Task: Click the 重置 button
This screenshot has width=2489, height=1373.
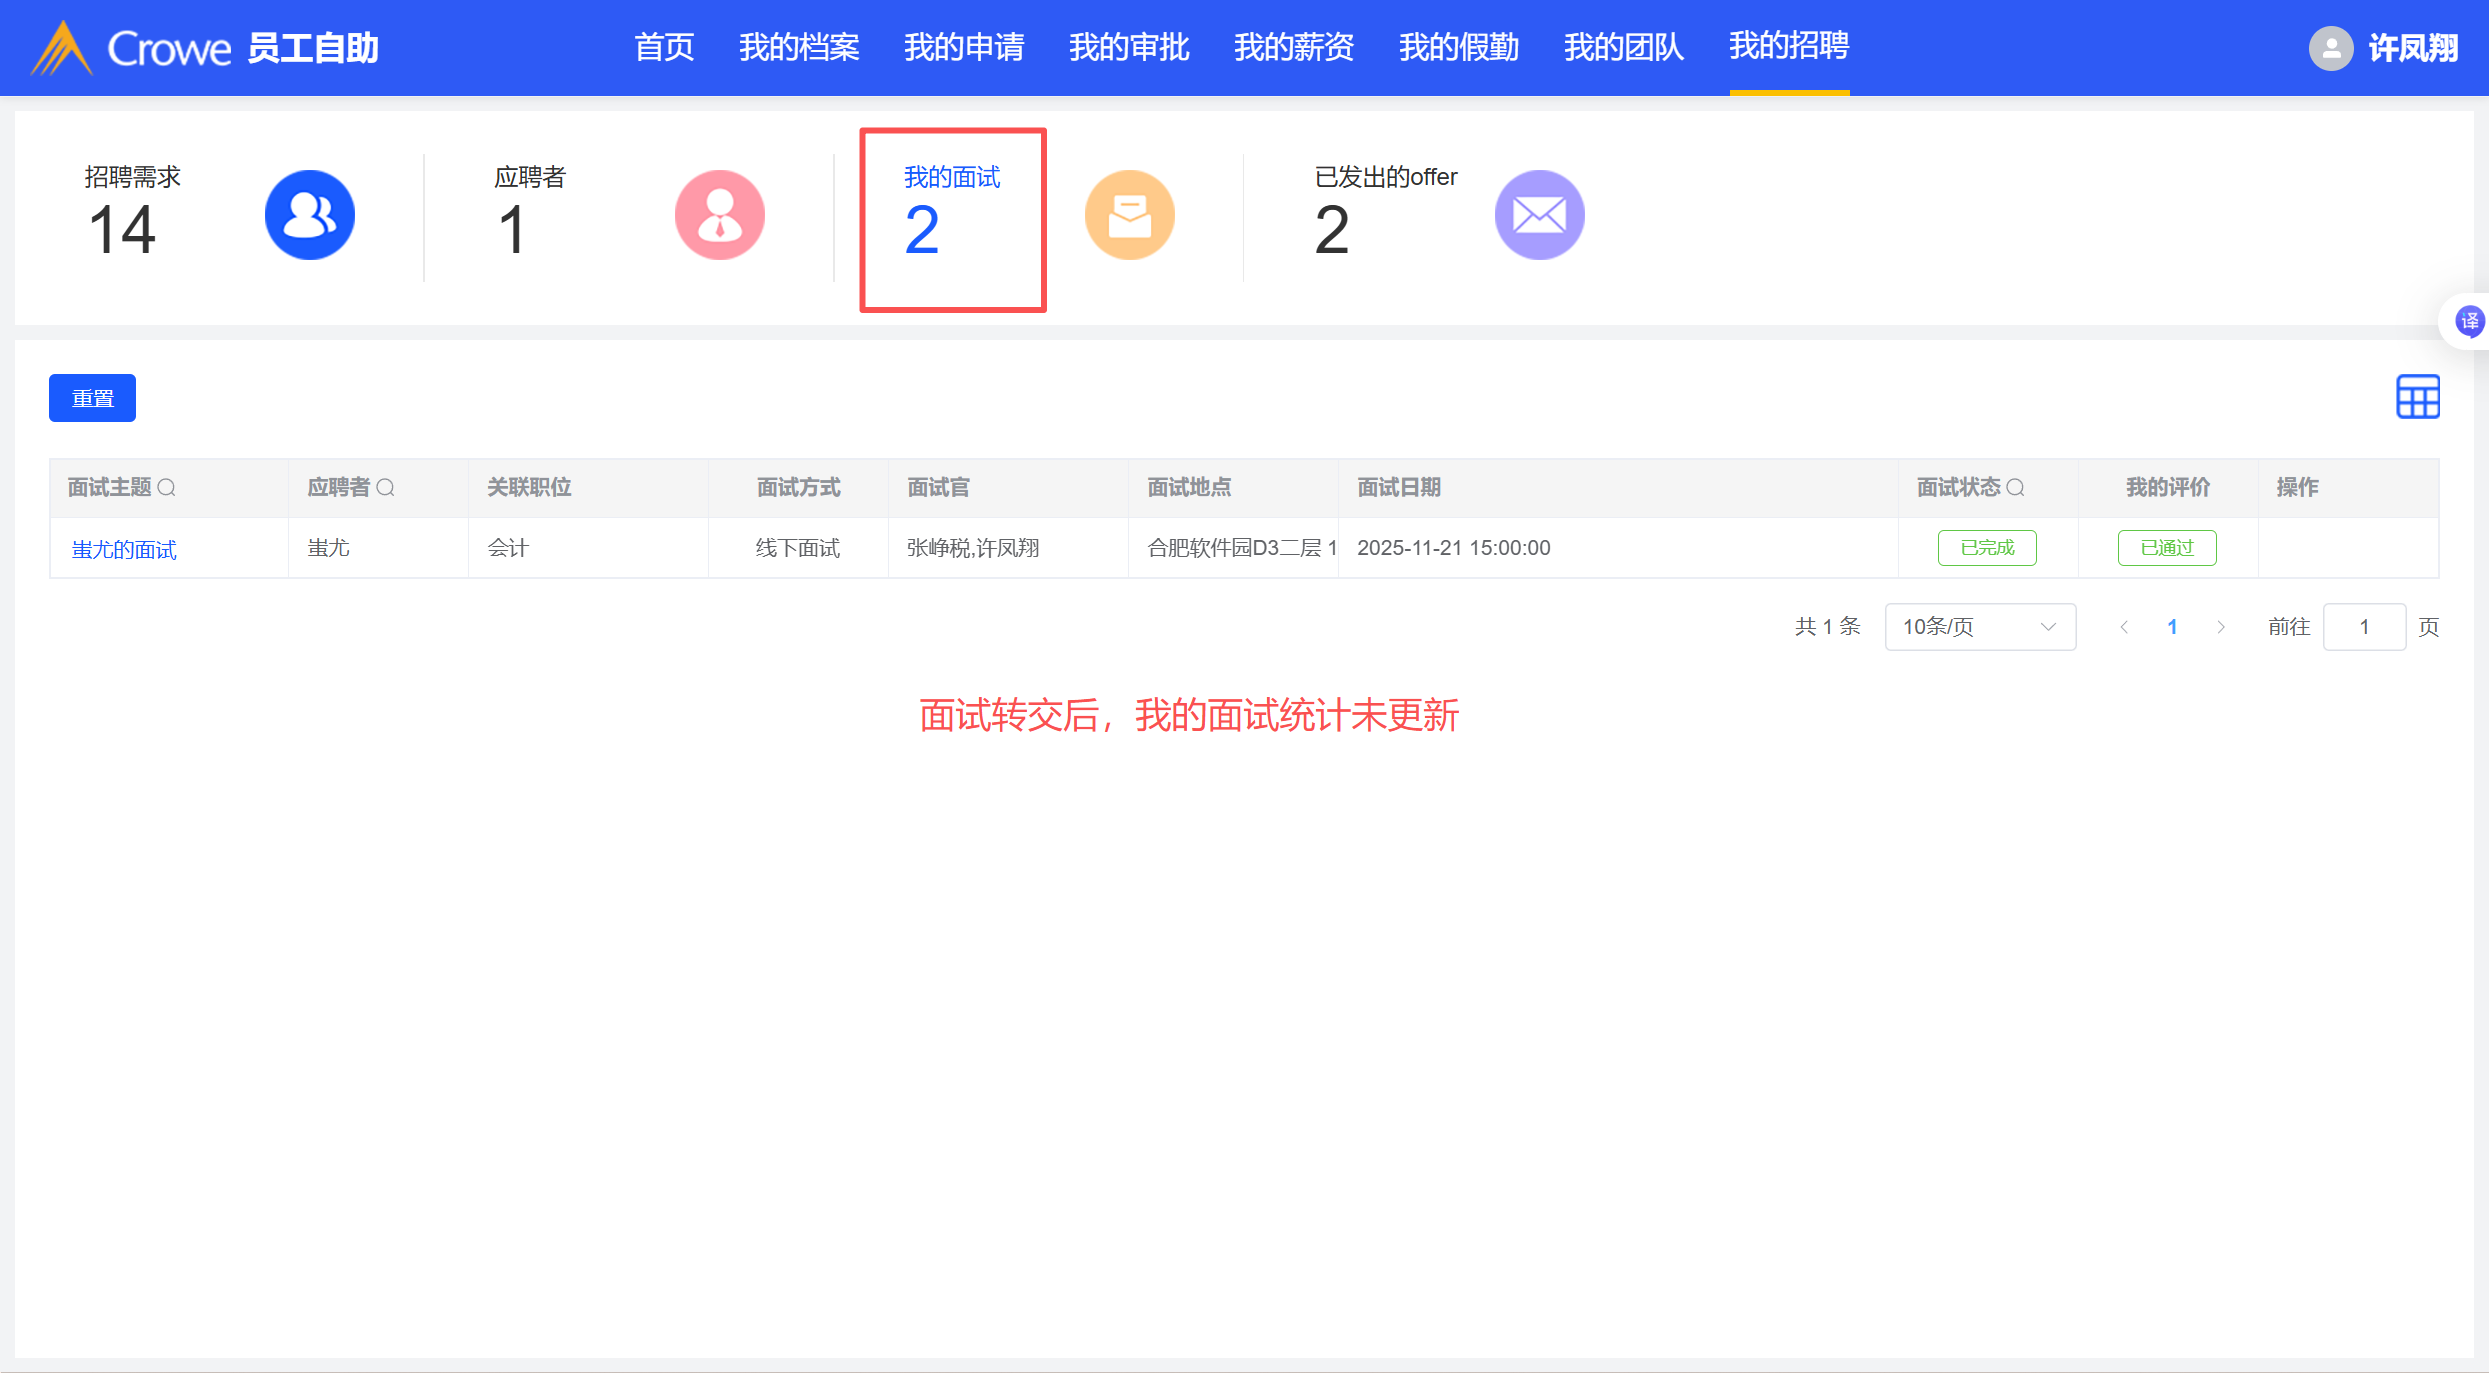Action: pyautogui.click(x=92, y=398)
